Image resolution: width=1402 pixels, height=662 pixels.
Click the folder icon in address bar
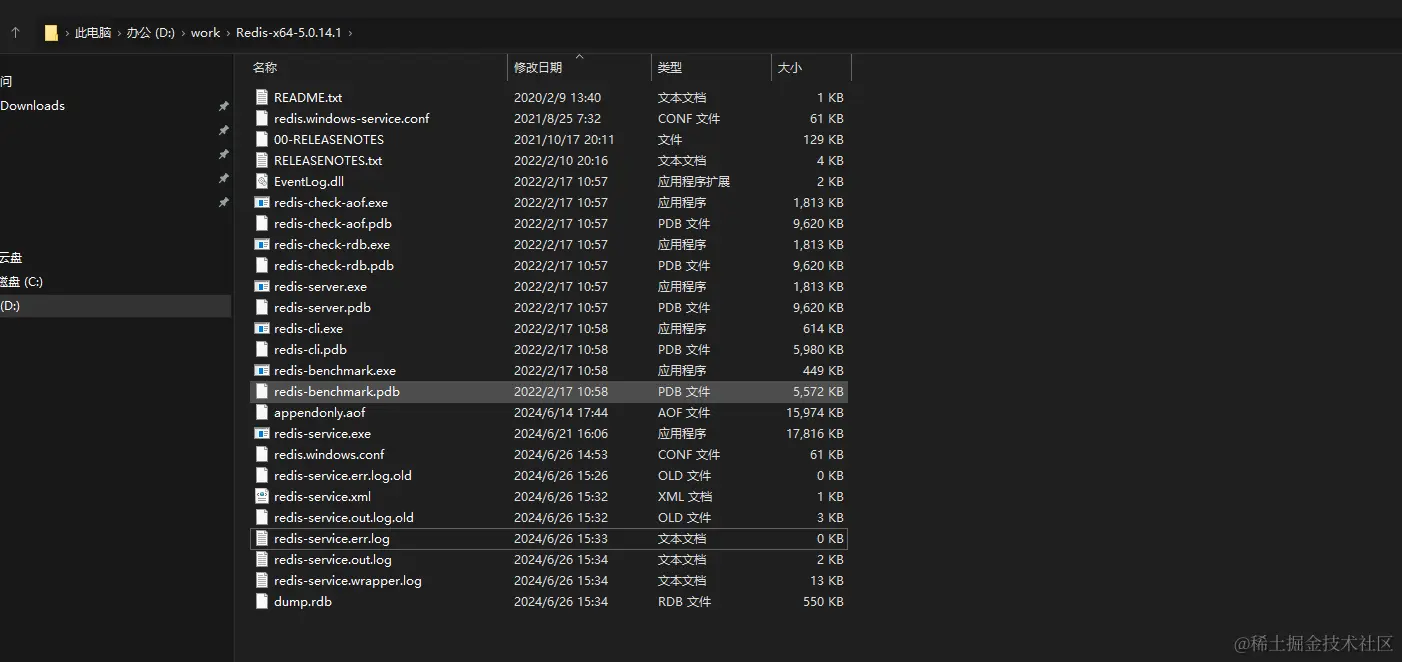tap(51, 33)
